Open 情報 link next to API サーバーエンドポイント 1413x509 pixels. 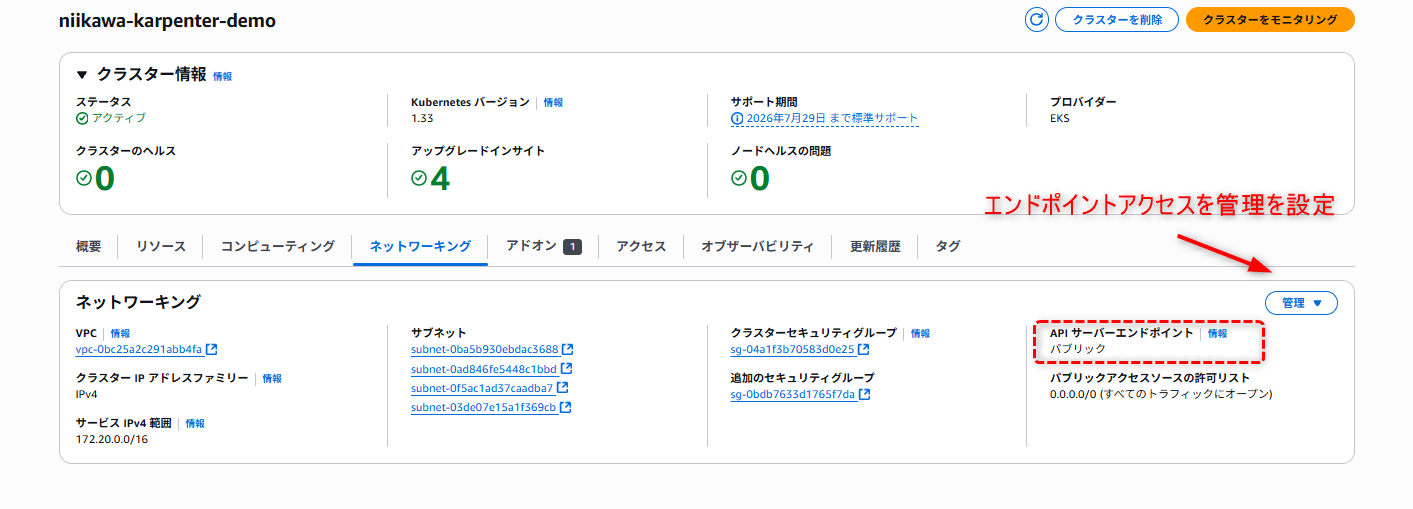[1217, 333]
